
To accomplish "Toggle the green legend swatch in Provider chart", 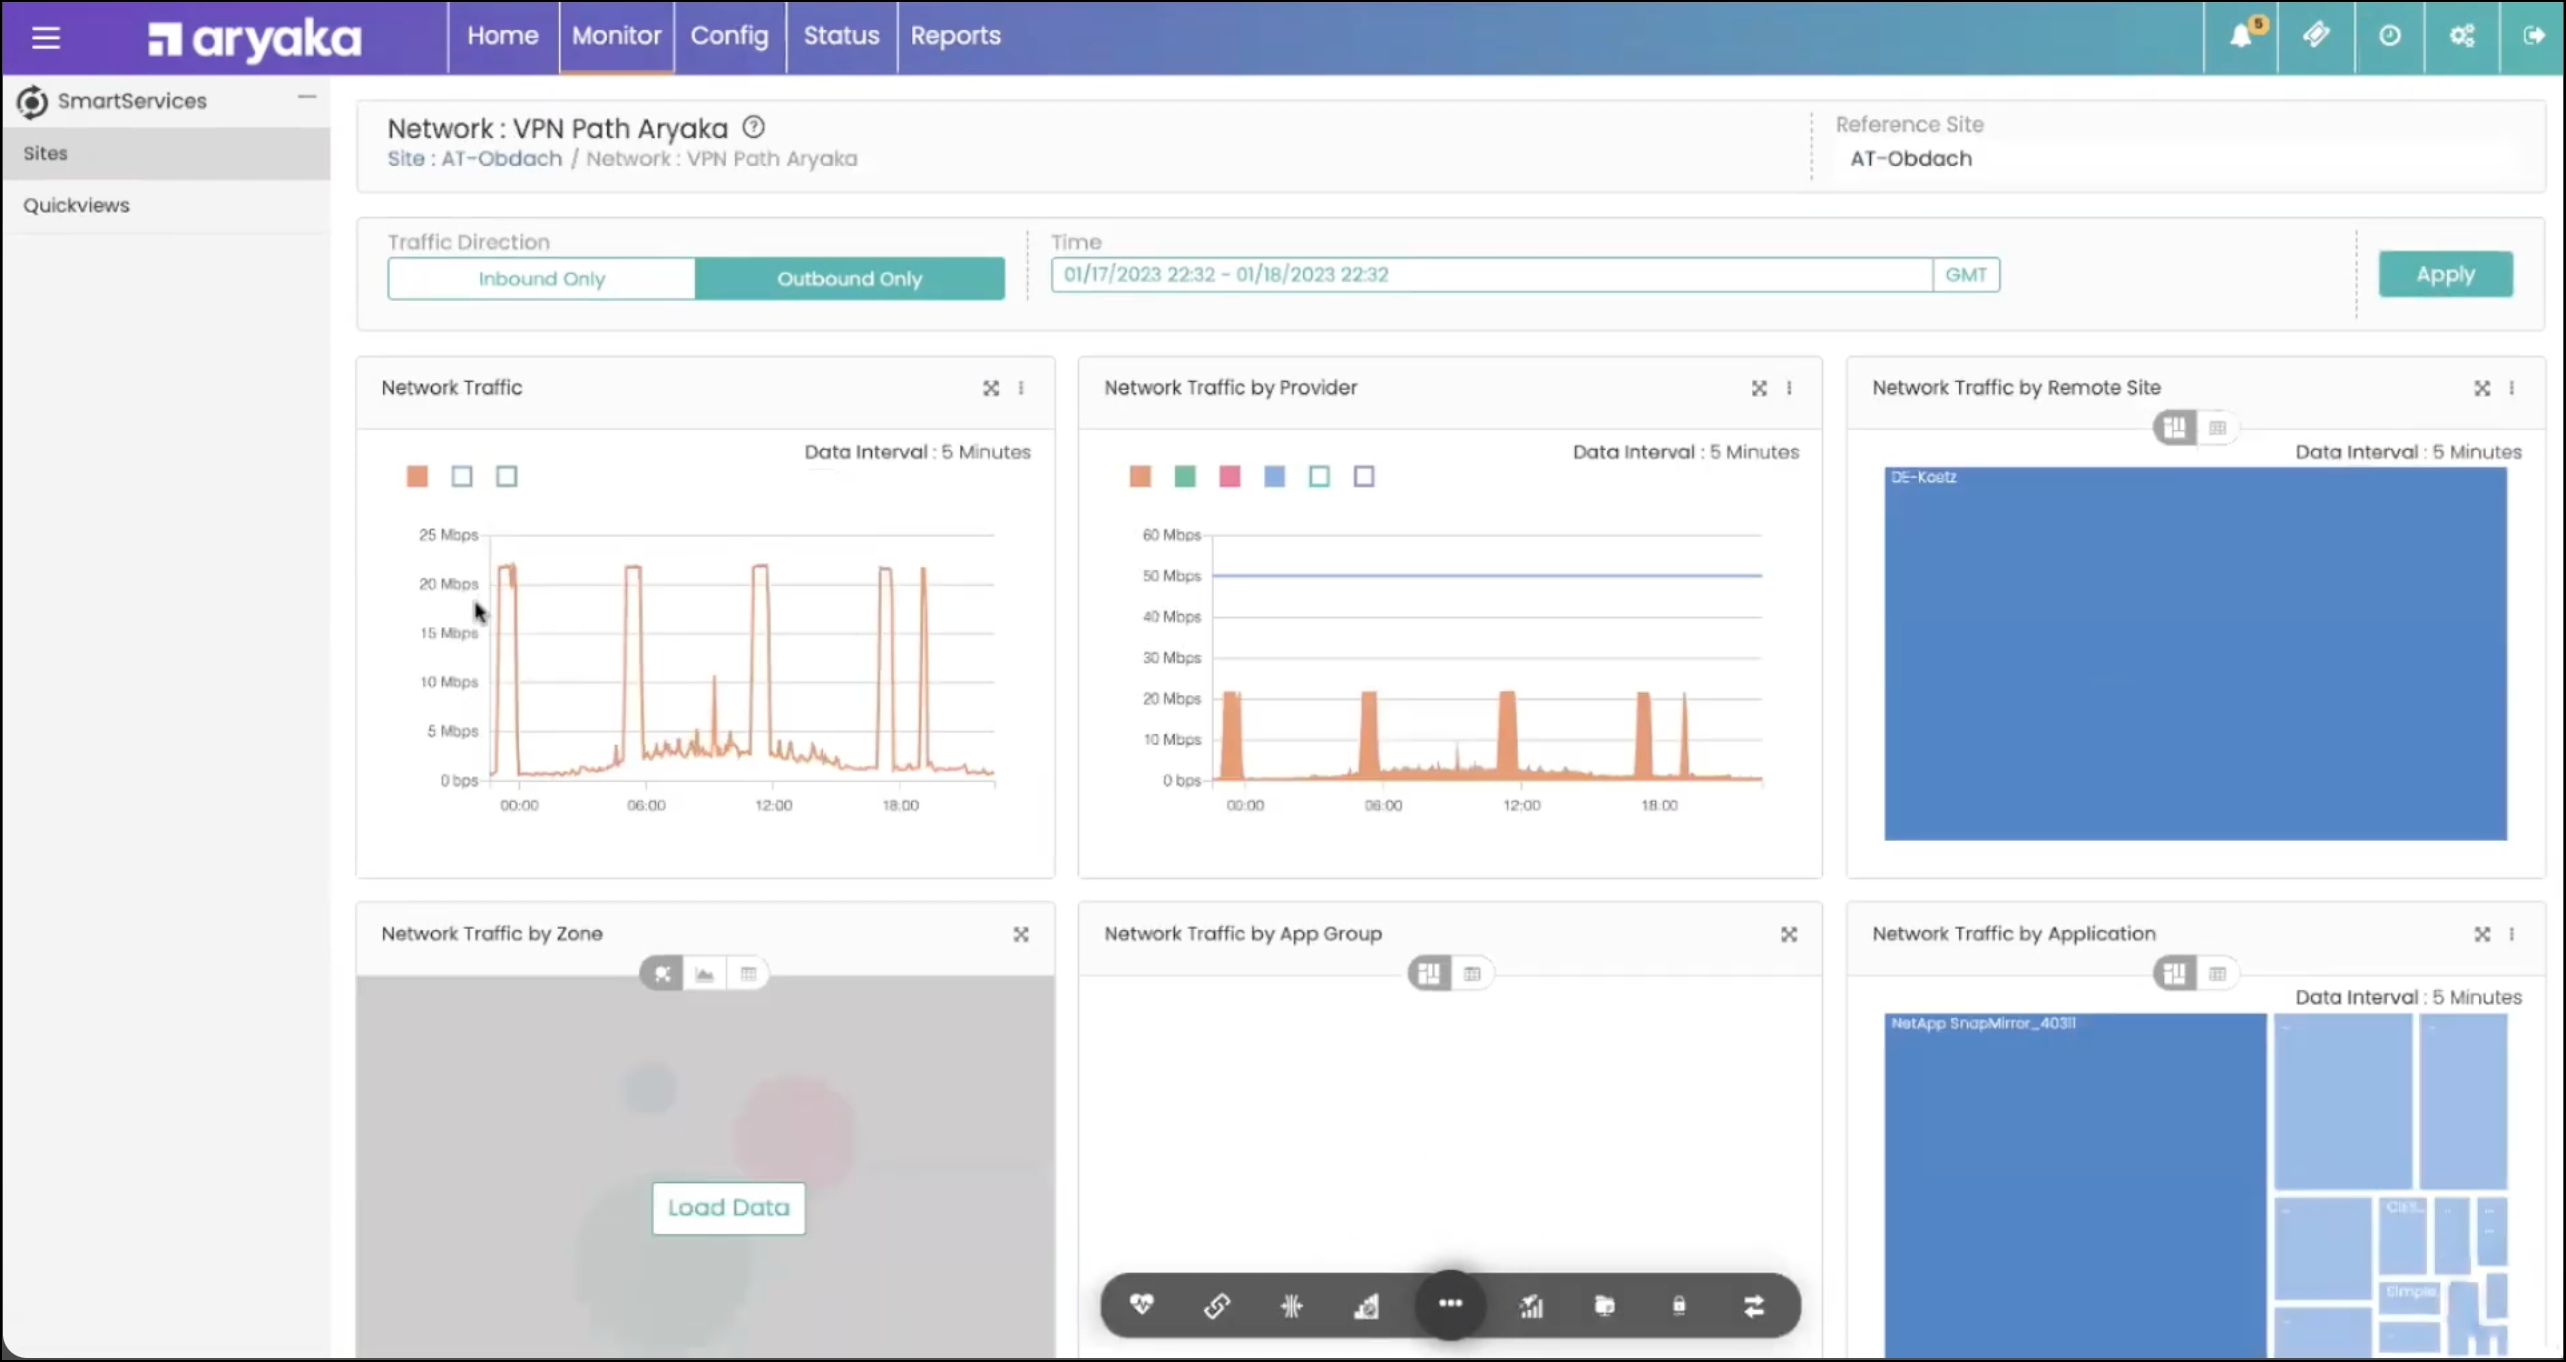I will [x=1185, y=477].
